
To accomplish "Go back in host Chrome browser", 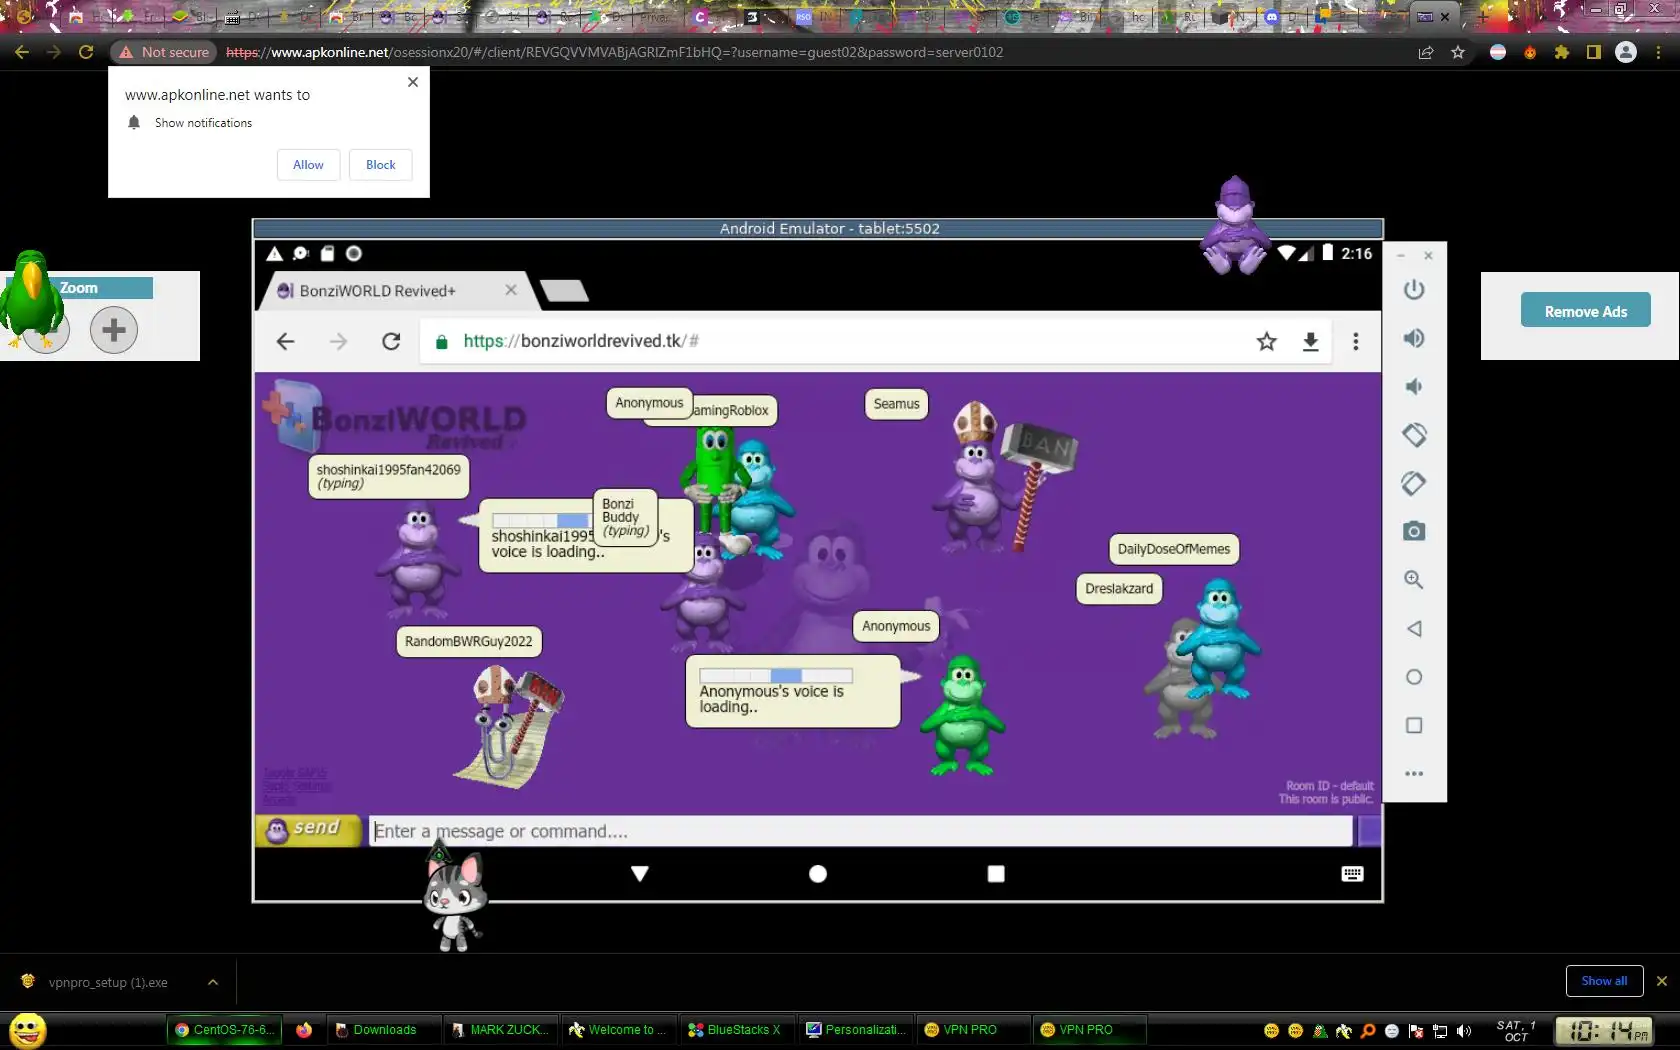I will pyautogui.click(x=22, y=52).
